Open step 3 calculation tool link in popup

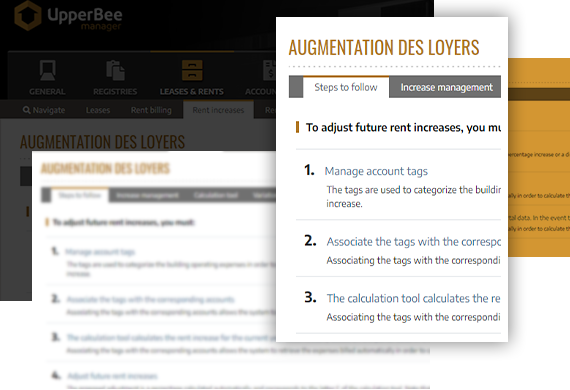click(413, 298)
